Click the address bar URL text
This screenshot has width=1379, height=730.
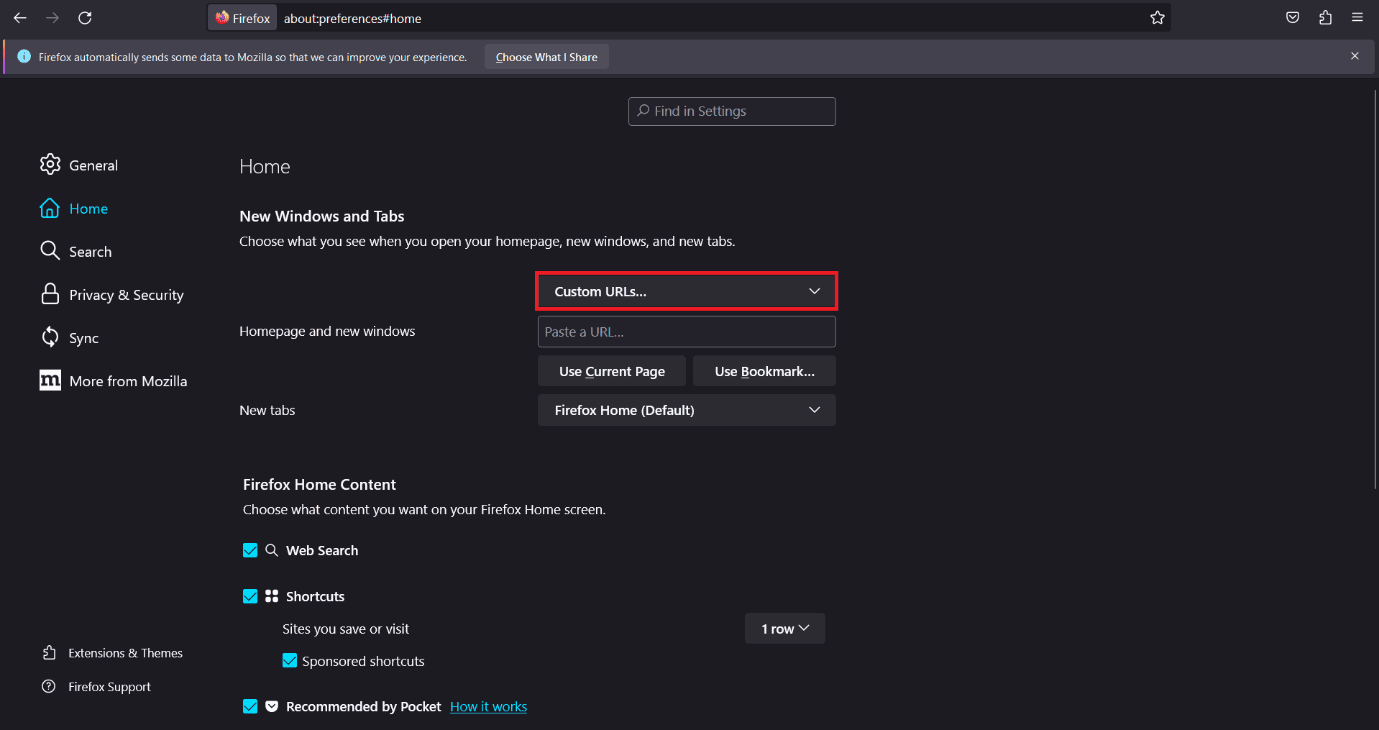tap(352, 18)
